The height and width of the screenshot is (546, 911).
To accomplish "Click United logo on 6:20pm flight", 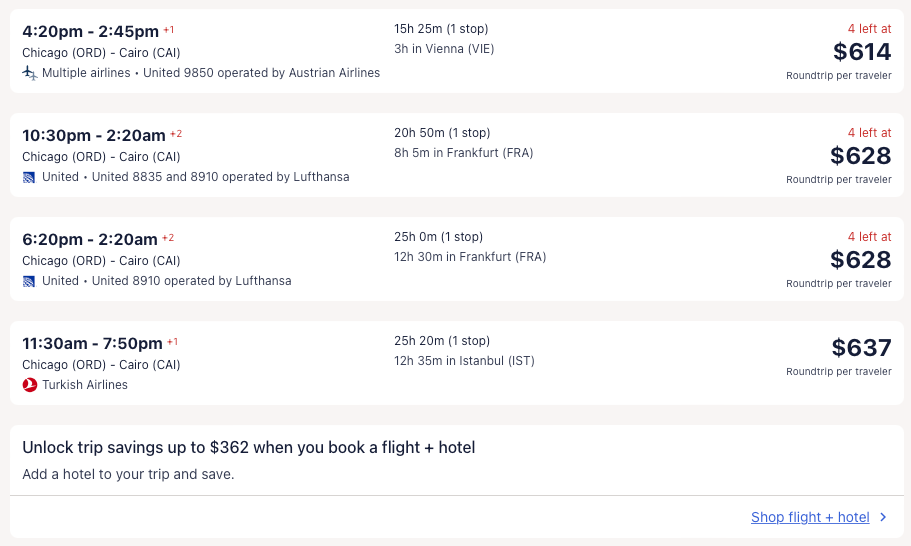I will point(29,281).
